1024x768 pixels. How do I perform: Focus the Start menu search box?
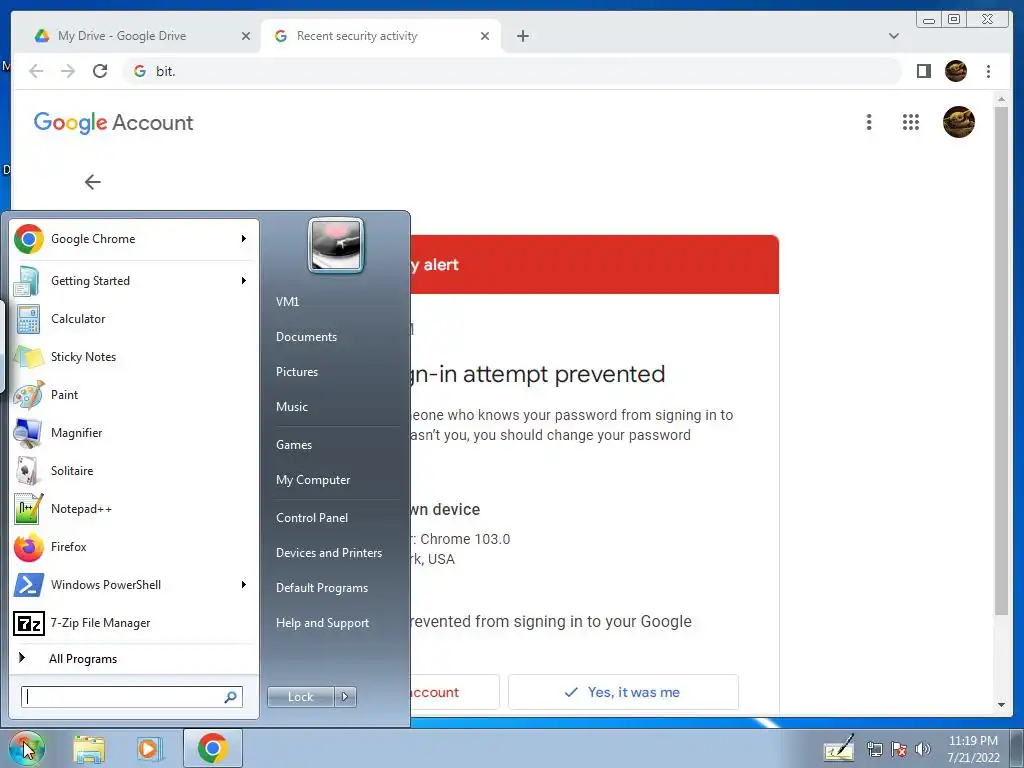pos(131,697)
